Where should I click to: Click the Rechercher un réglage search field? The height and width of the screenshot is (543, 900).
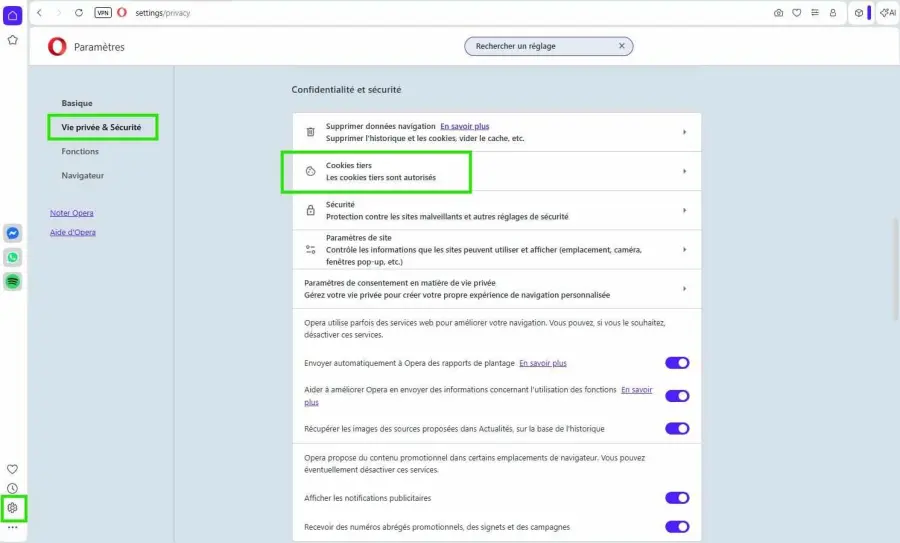coord(540,46)
